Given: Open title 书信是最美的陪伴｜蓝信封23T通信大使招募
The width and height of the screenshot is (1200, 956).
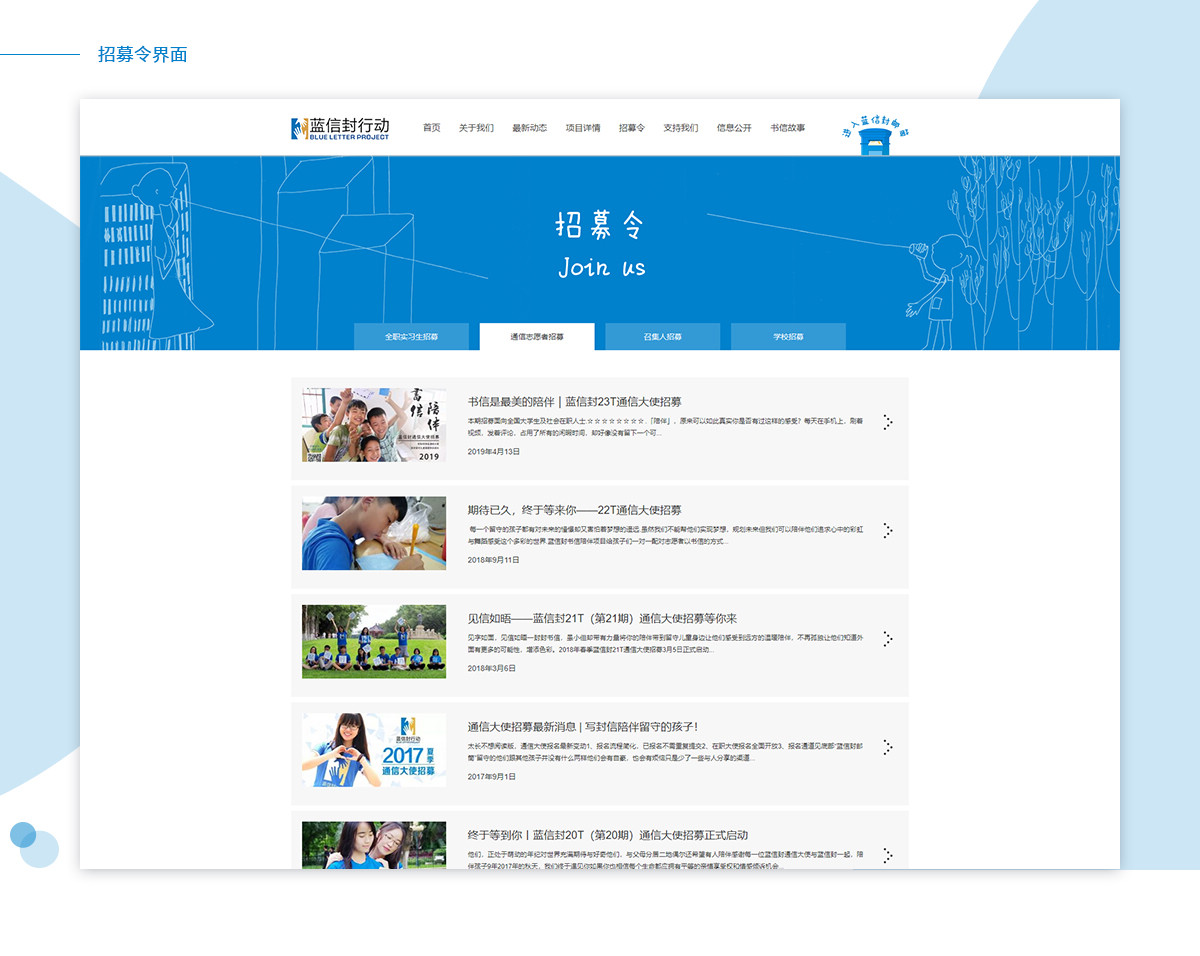Looking at the screenshot, I should coord(574,402).
